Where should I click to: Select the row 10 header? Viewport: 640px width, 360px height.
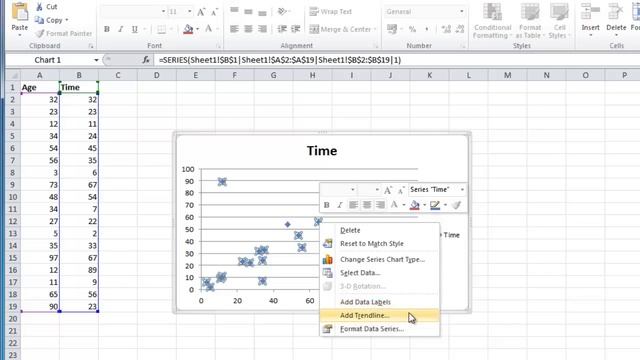point(13,197)
